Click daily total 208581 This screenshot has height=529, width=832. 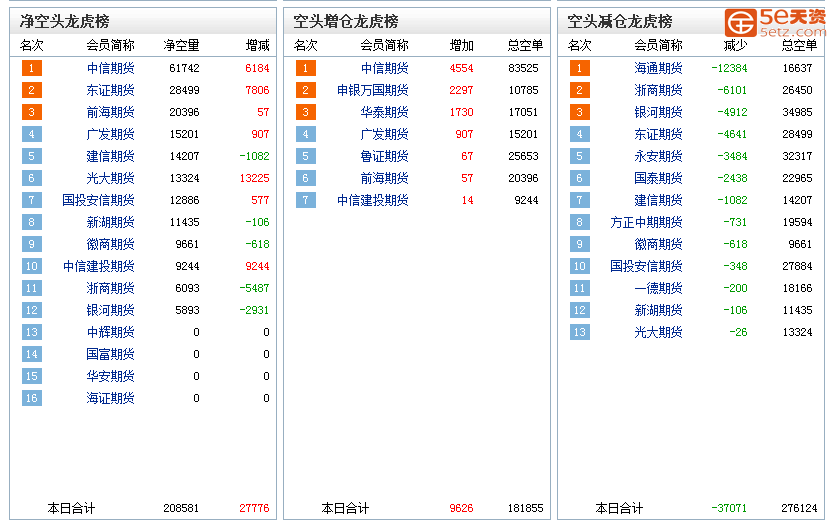[x=181, y=508]
